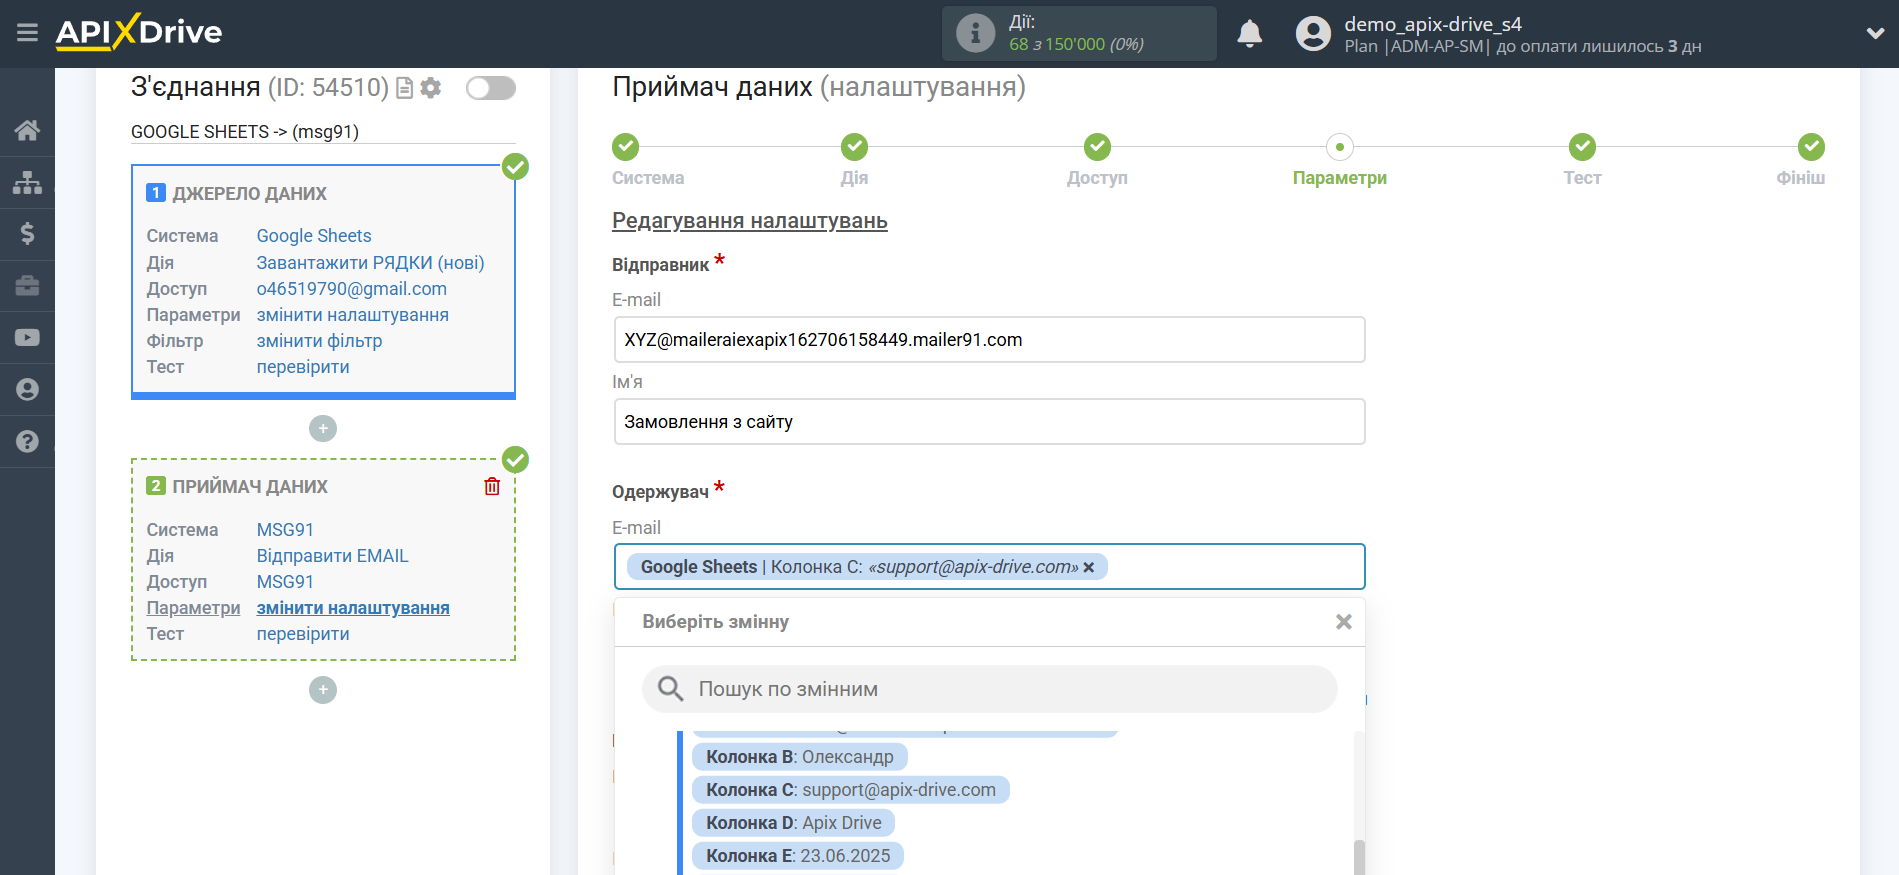Delete the data receiver block
The image size is (1899, 875).
[492, 486]
